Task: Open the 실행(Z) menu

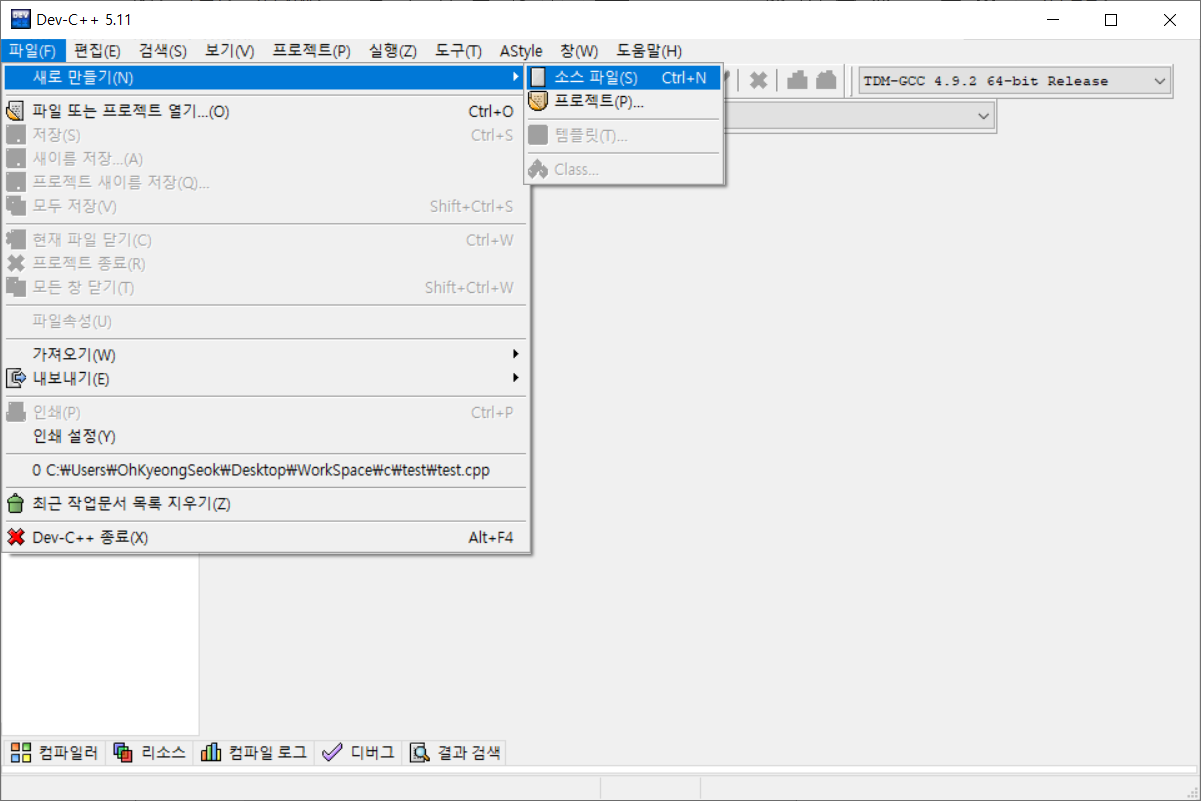Action: [x=393, y=51]
